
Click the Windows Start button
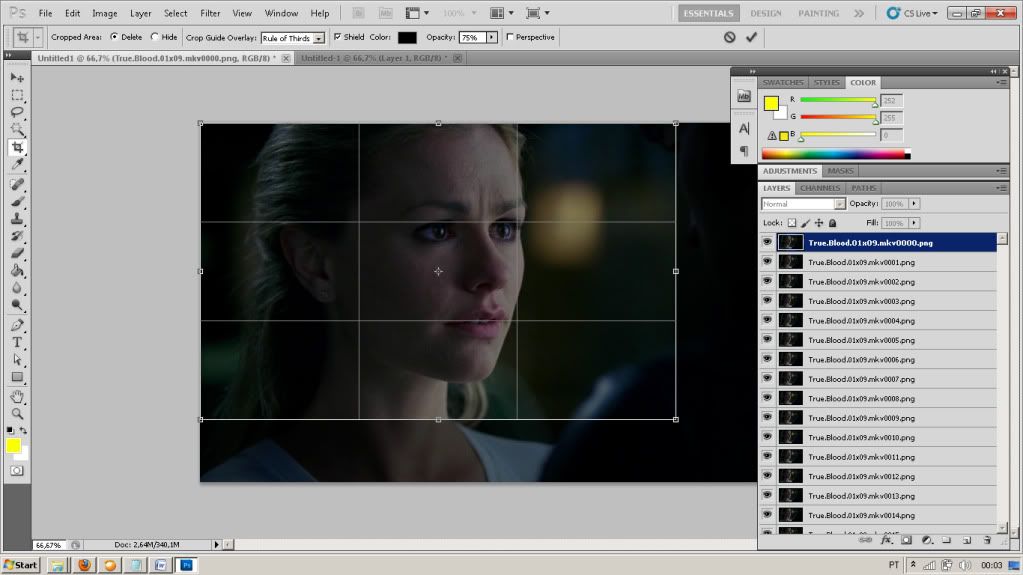pos(20,565)
